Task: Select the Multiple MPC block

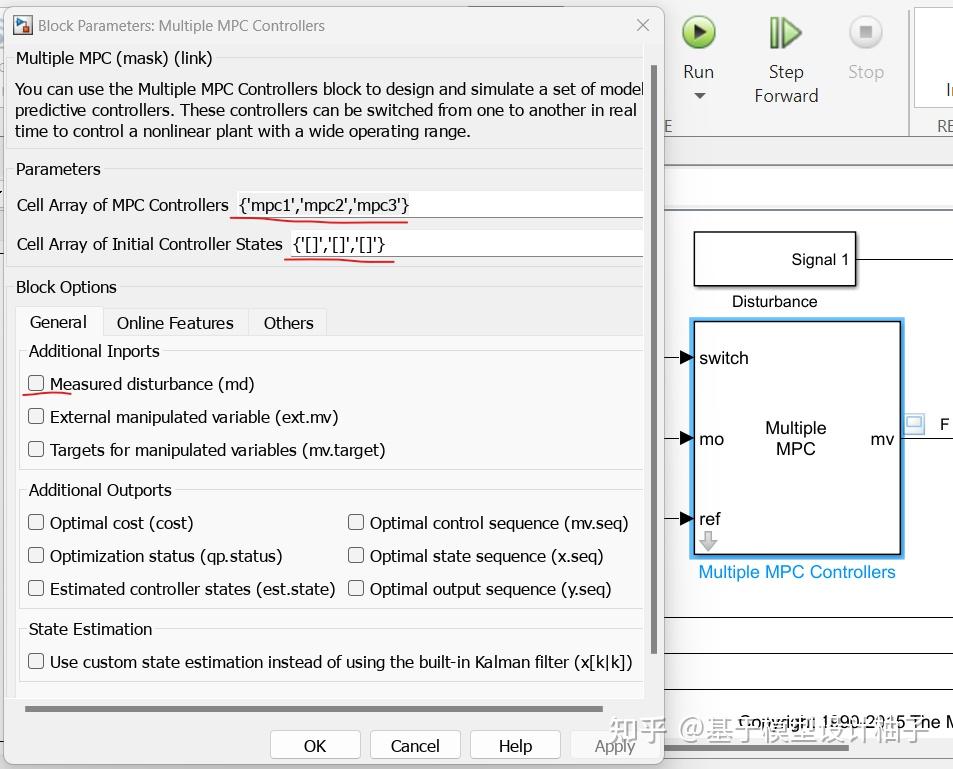Action: point(796,438)
